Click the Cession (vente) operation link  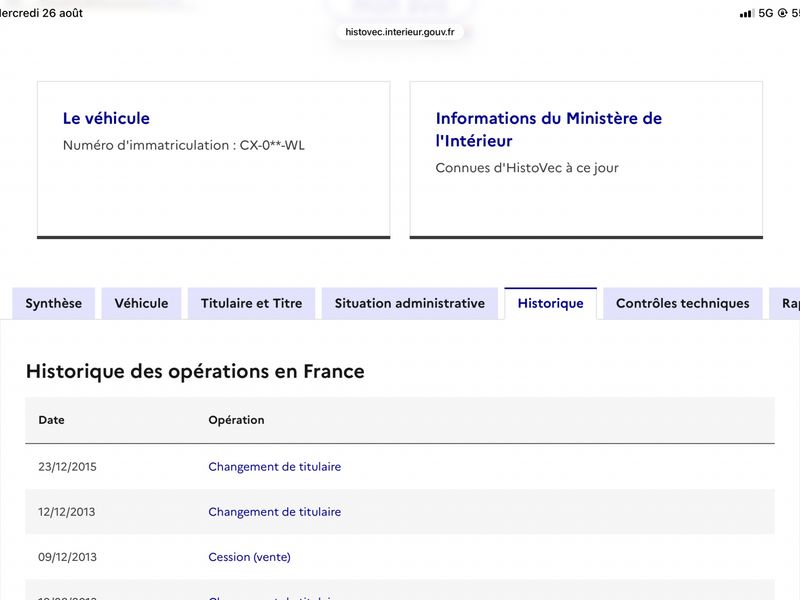[x=249, y=557]
